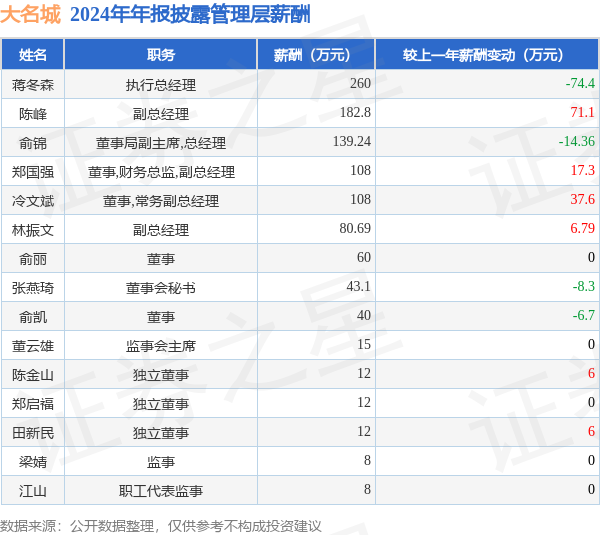Click the position 董事,常务副总经理
This screenshot has width=600, height=535.
click(x=161, y=201)
